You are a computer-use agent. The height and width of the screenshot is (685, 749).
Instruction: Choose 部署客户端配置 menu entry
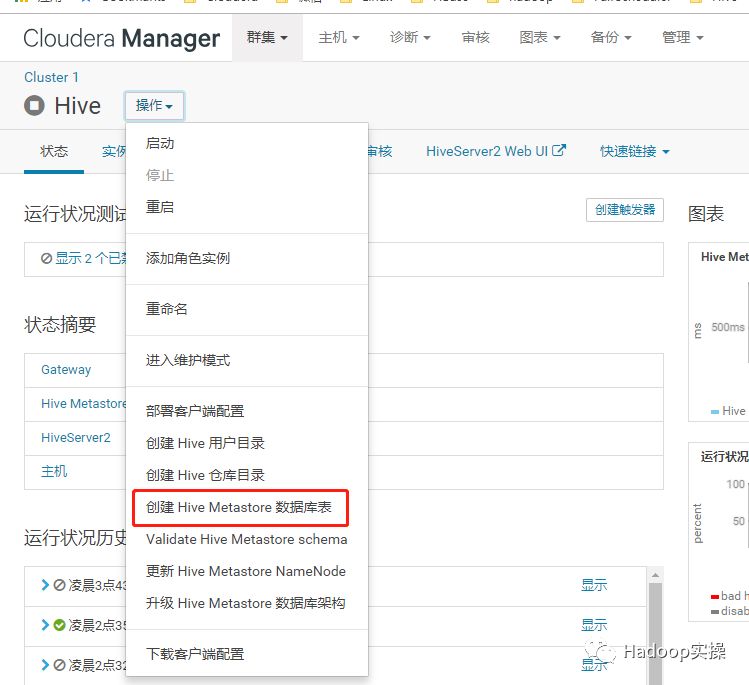[x=246, y=411]
